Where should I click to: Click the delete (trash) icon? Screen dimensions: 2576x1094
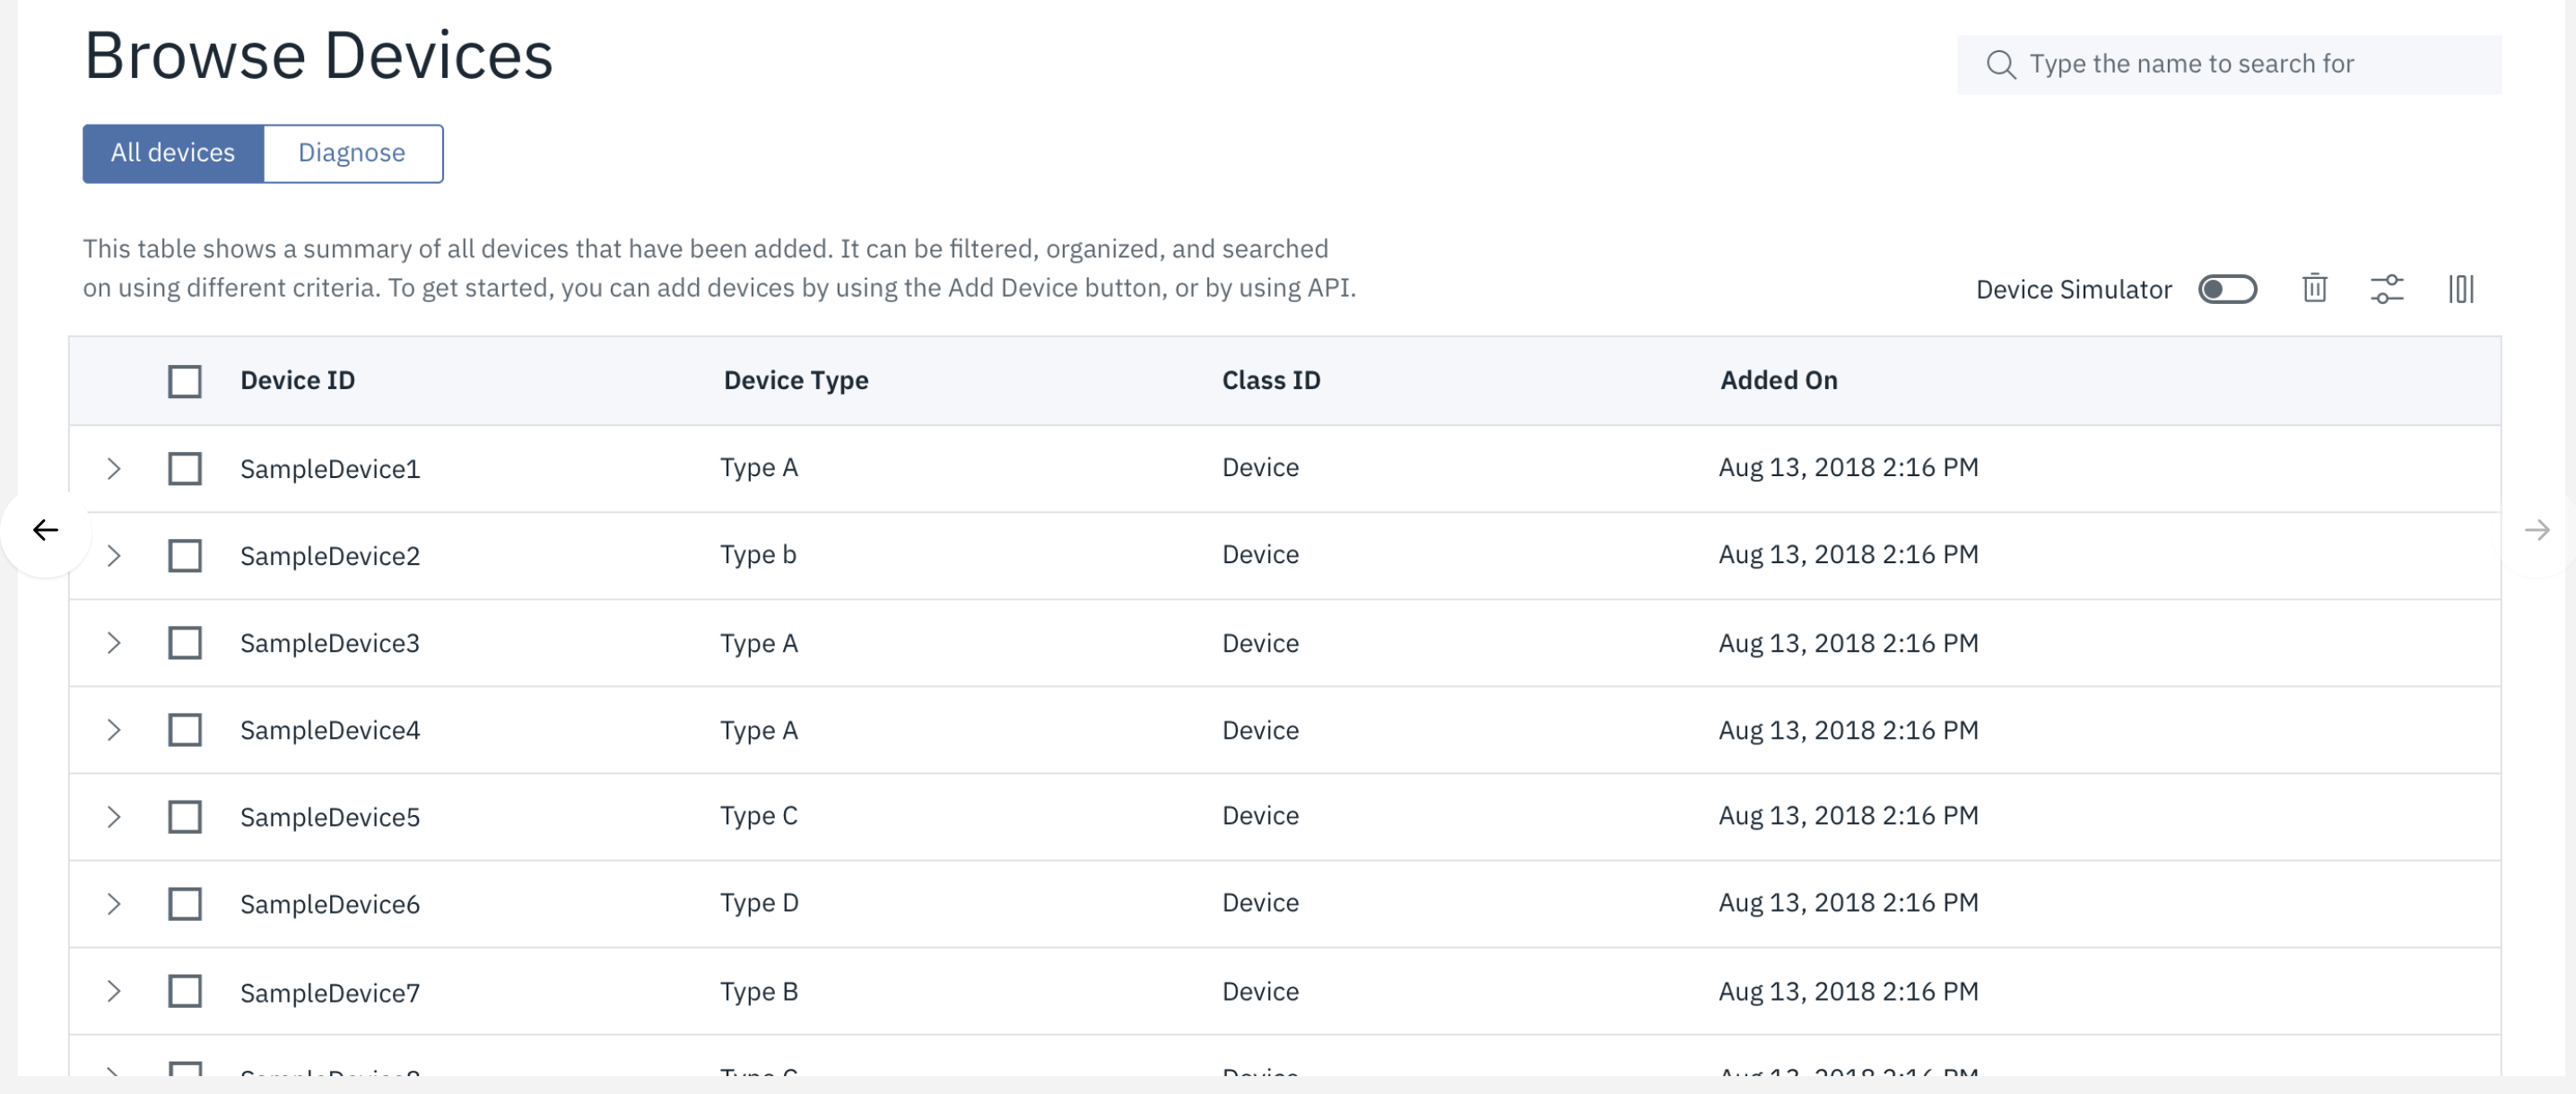2313,289
